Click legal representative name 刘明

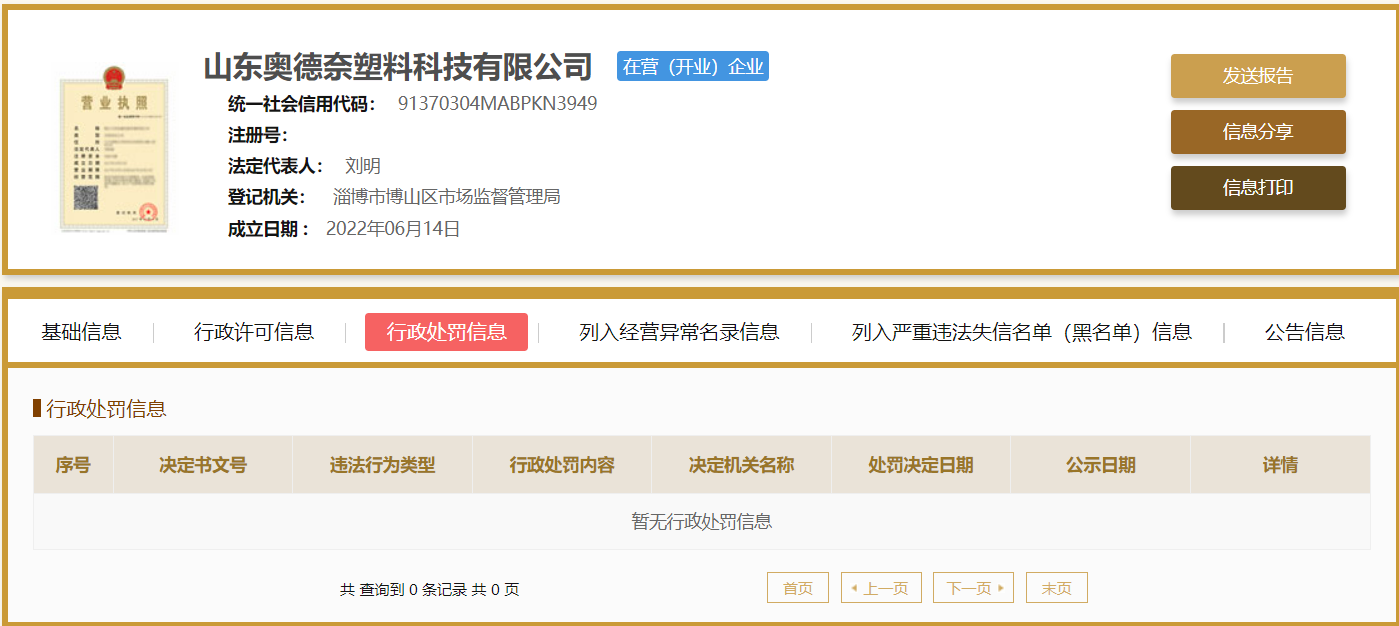point(363,166)
